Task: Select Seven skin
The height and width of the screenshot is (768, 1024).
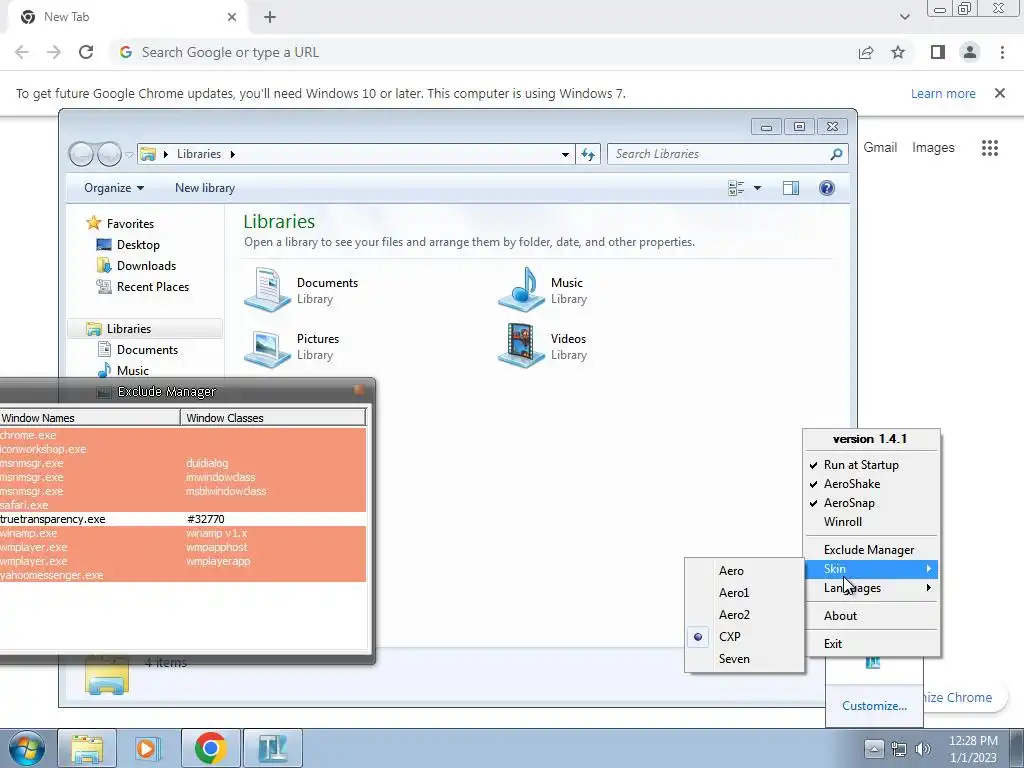Action: click(x=744, y=659)
